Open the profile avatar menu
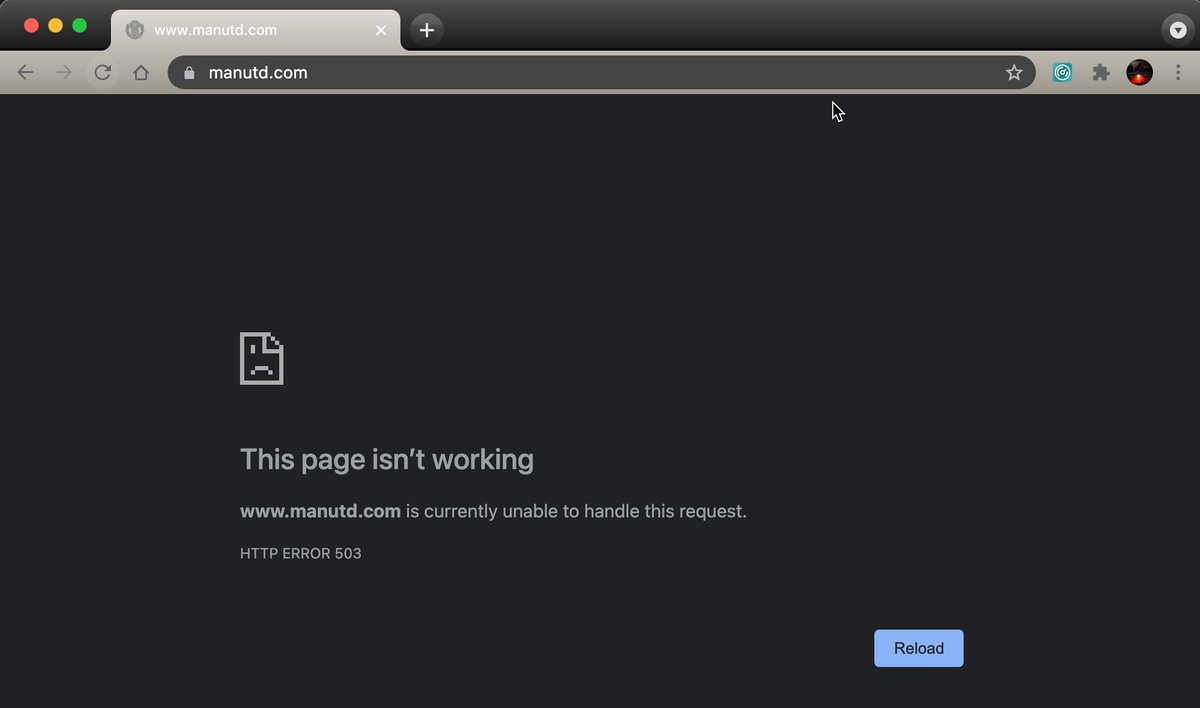Image resolution: width=1200 pixels, height=708 pixels. tap(1139, 72)
